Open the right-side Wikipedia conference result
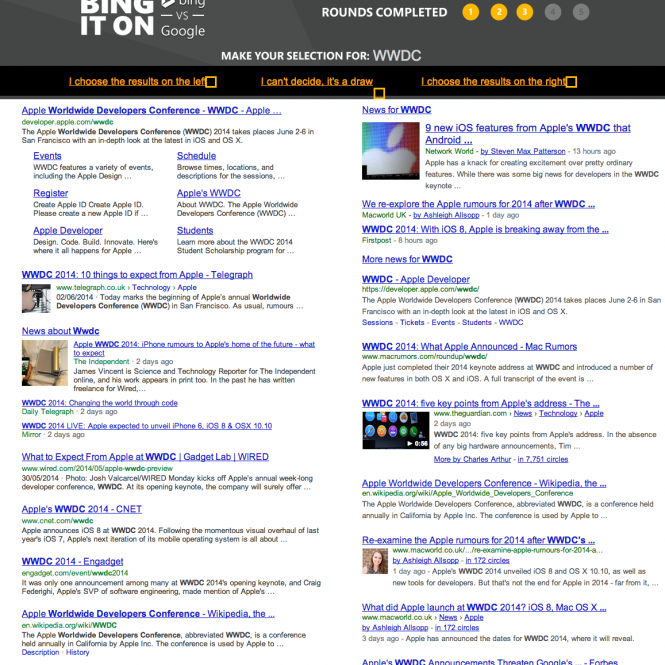This screenshot has width=665, height=665. (x=484, y=483)
